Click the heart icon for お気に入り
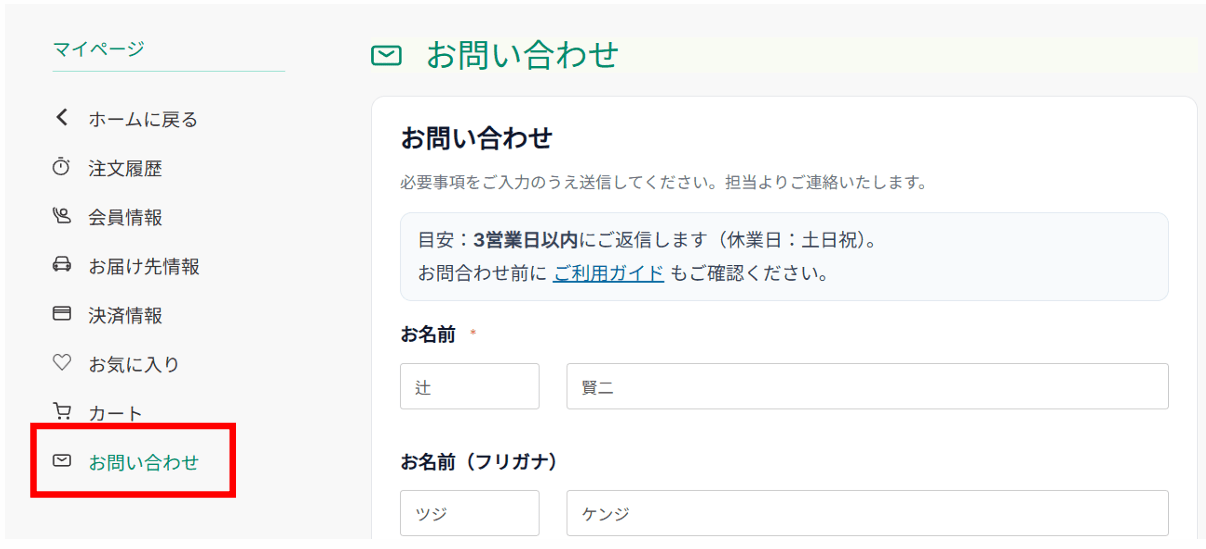The width and height of the screenshot is (1206, 549). (x=62, y=363)
